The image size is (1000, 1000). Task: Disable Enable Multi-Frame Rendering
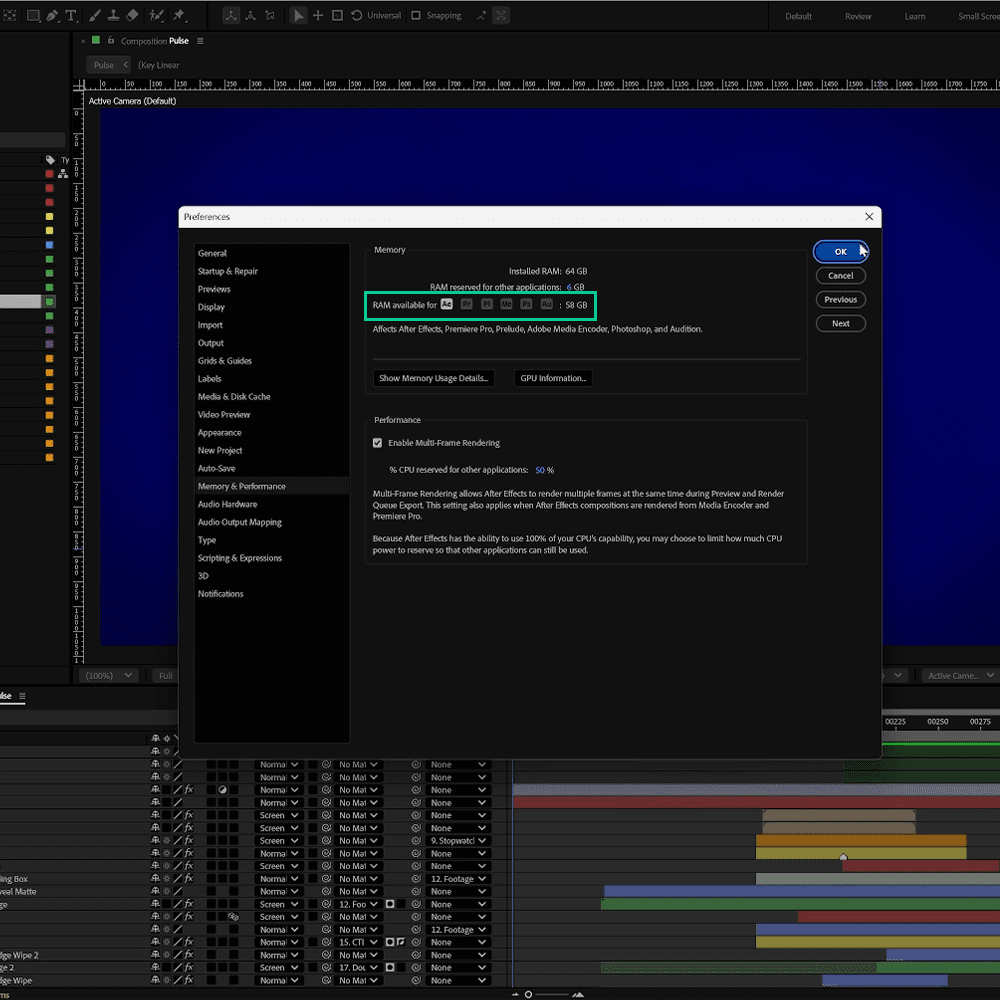pyautogui.click(x=377, y=442)
